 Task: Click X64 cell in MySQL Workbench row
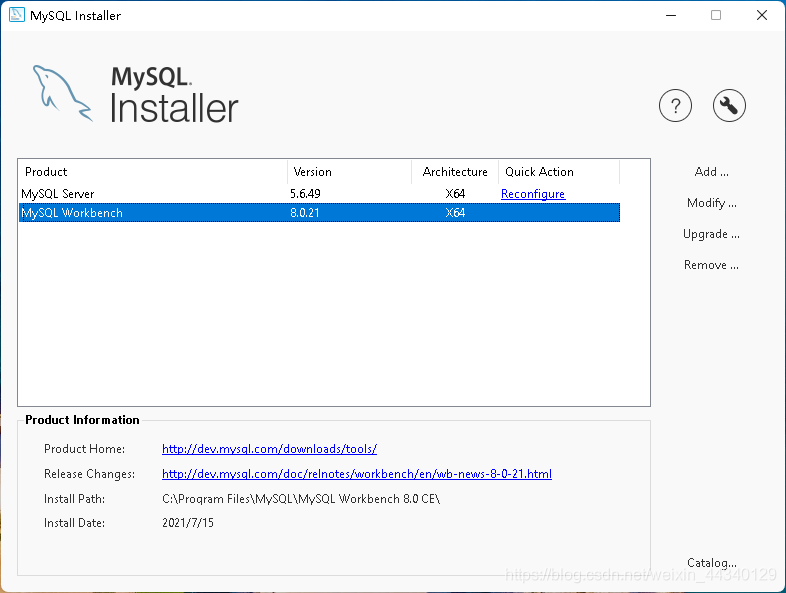(455, 213)
